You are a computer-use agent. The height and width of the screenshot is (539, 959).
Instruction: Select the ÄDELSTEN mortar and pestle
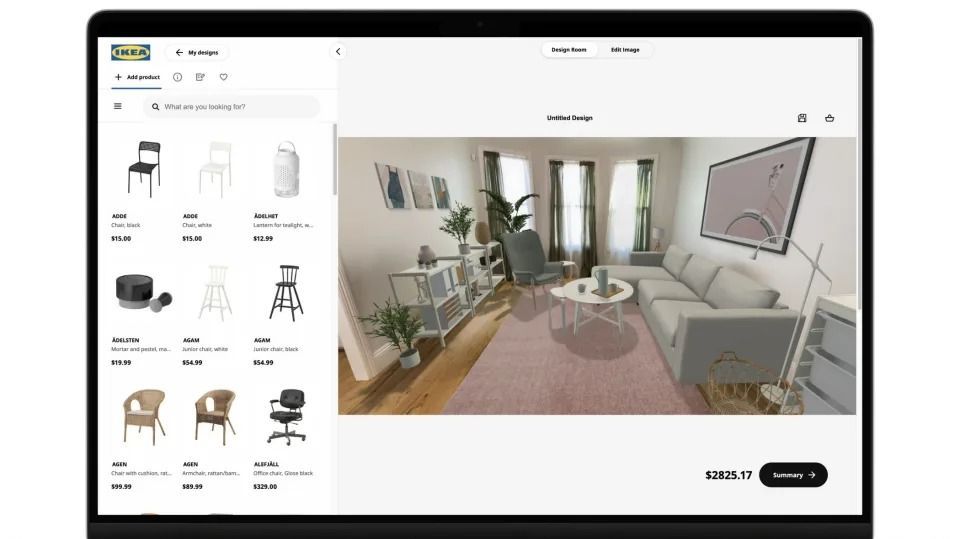(x=144, y=293)
